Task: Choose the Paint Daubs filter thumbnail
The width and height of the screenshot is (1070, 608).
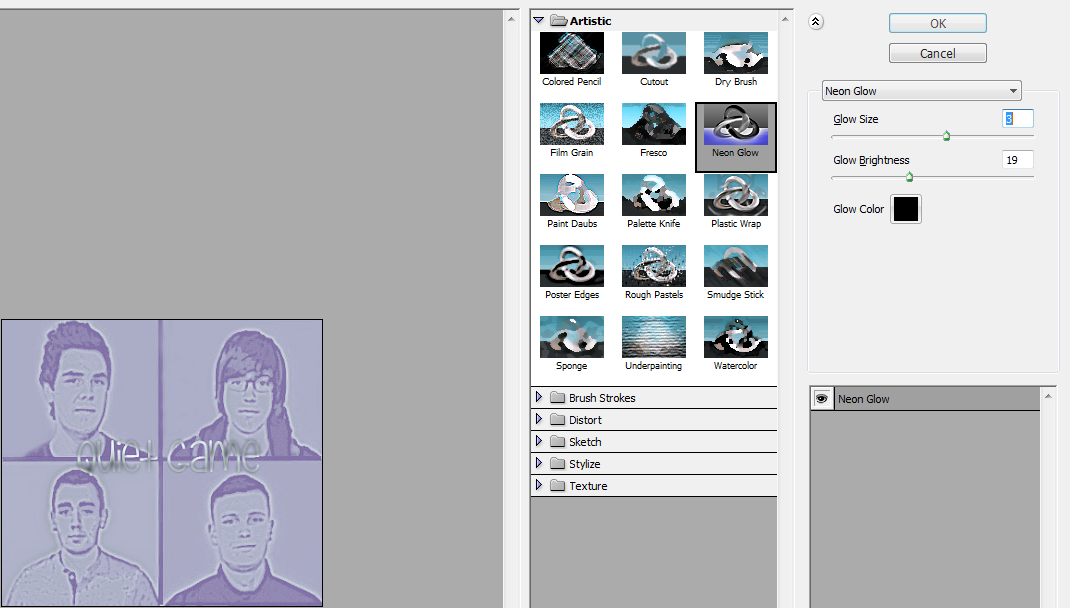Action: (572, 195)
